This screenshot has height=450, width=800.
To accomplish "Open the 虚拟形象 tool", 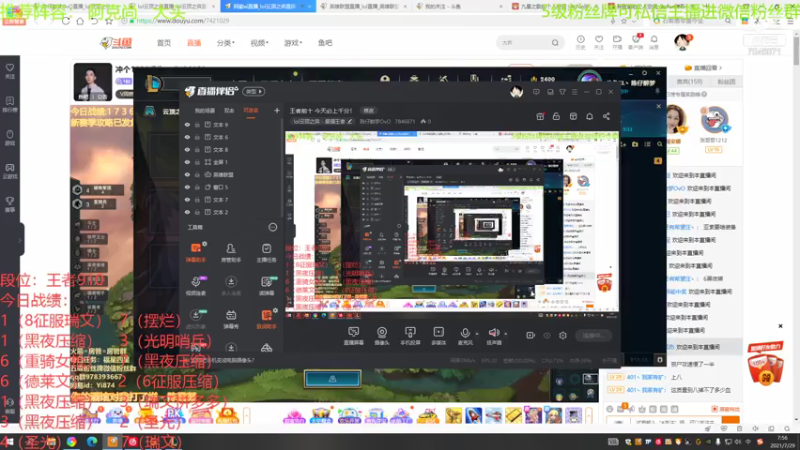I will point(196,319).
